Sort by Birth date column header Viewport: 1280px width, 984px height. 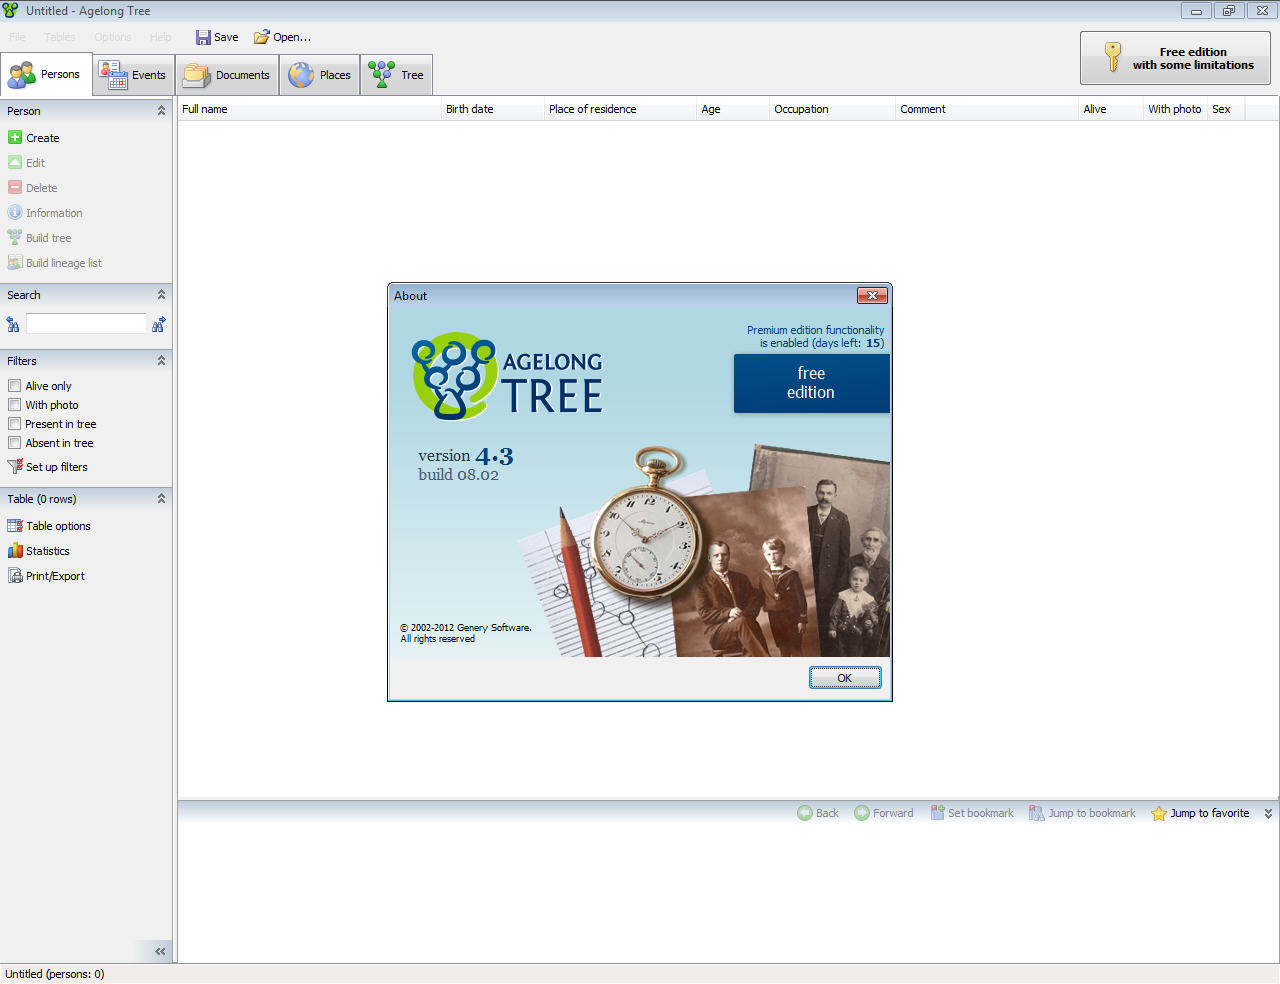pyautogui.click(x=493, y=109)
